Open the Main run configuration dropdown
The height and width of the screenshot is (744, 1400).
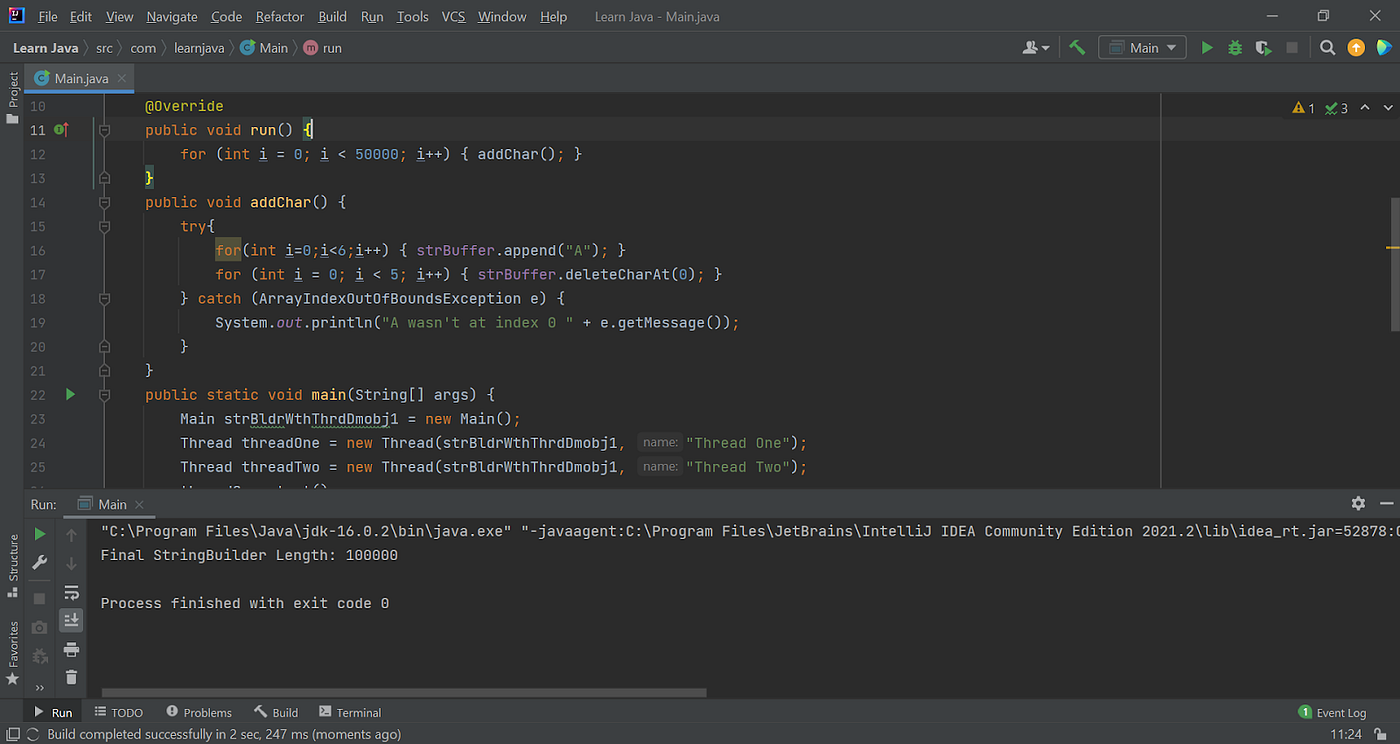1142,47
